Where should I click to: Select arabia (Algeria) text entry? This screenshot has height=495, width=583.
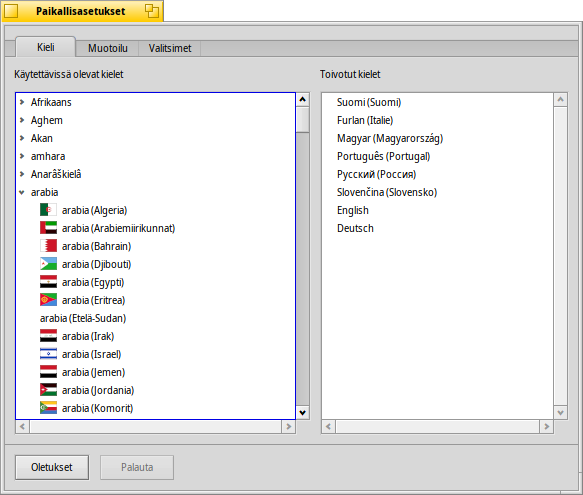click(94, 210)
